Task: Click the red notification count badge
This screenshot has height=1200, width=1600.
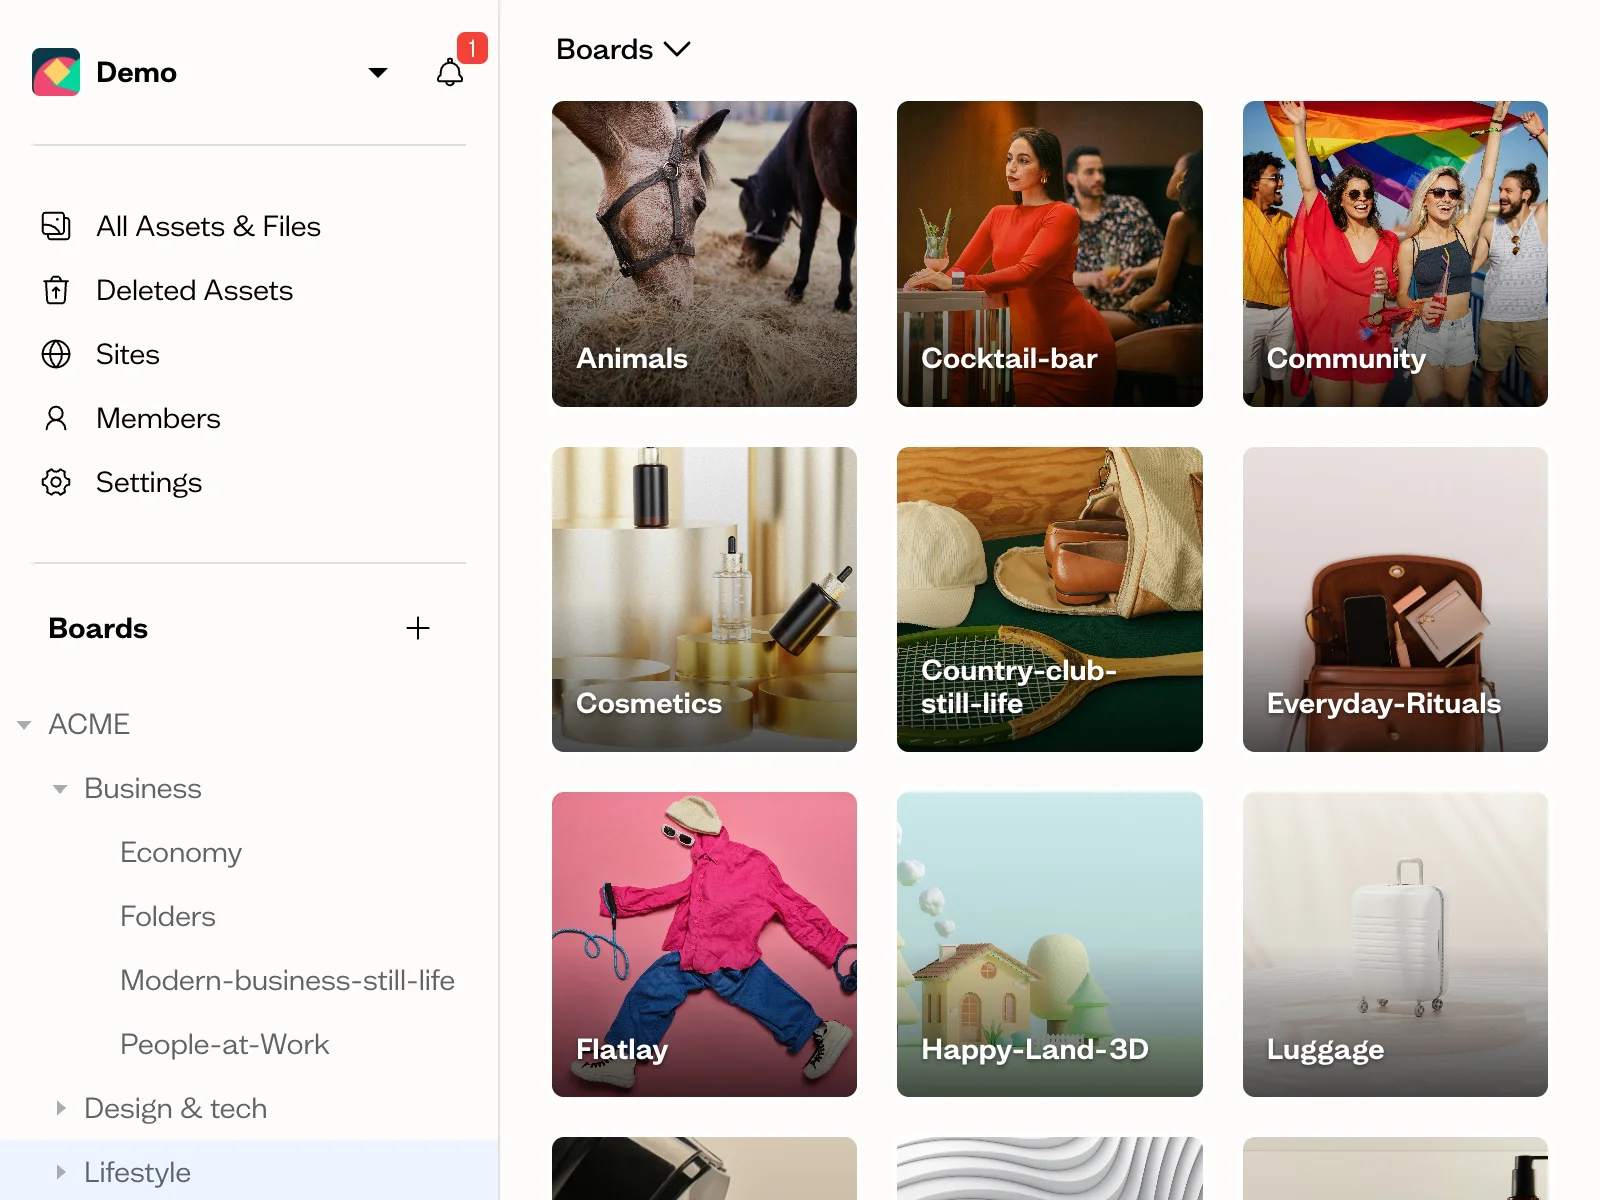Action: (x=472, y=48)
